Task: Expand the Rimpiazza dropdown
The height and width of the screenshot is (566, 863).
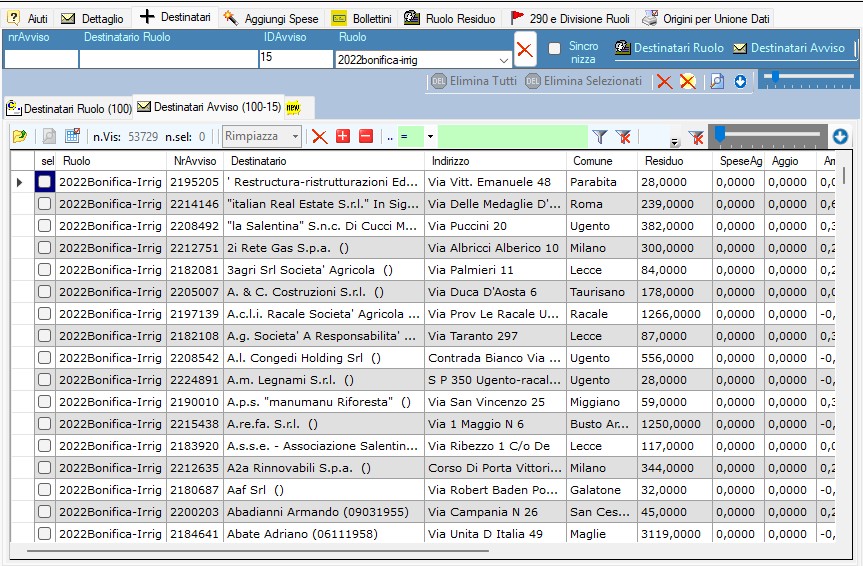Action: coord(294,136)
